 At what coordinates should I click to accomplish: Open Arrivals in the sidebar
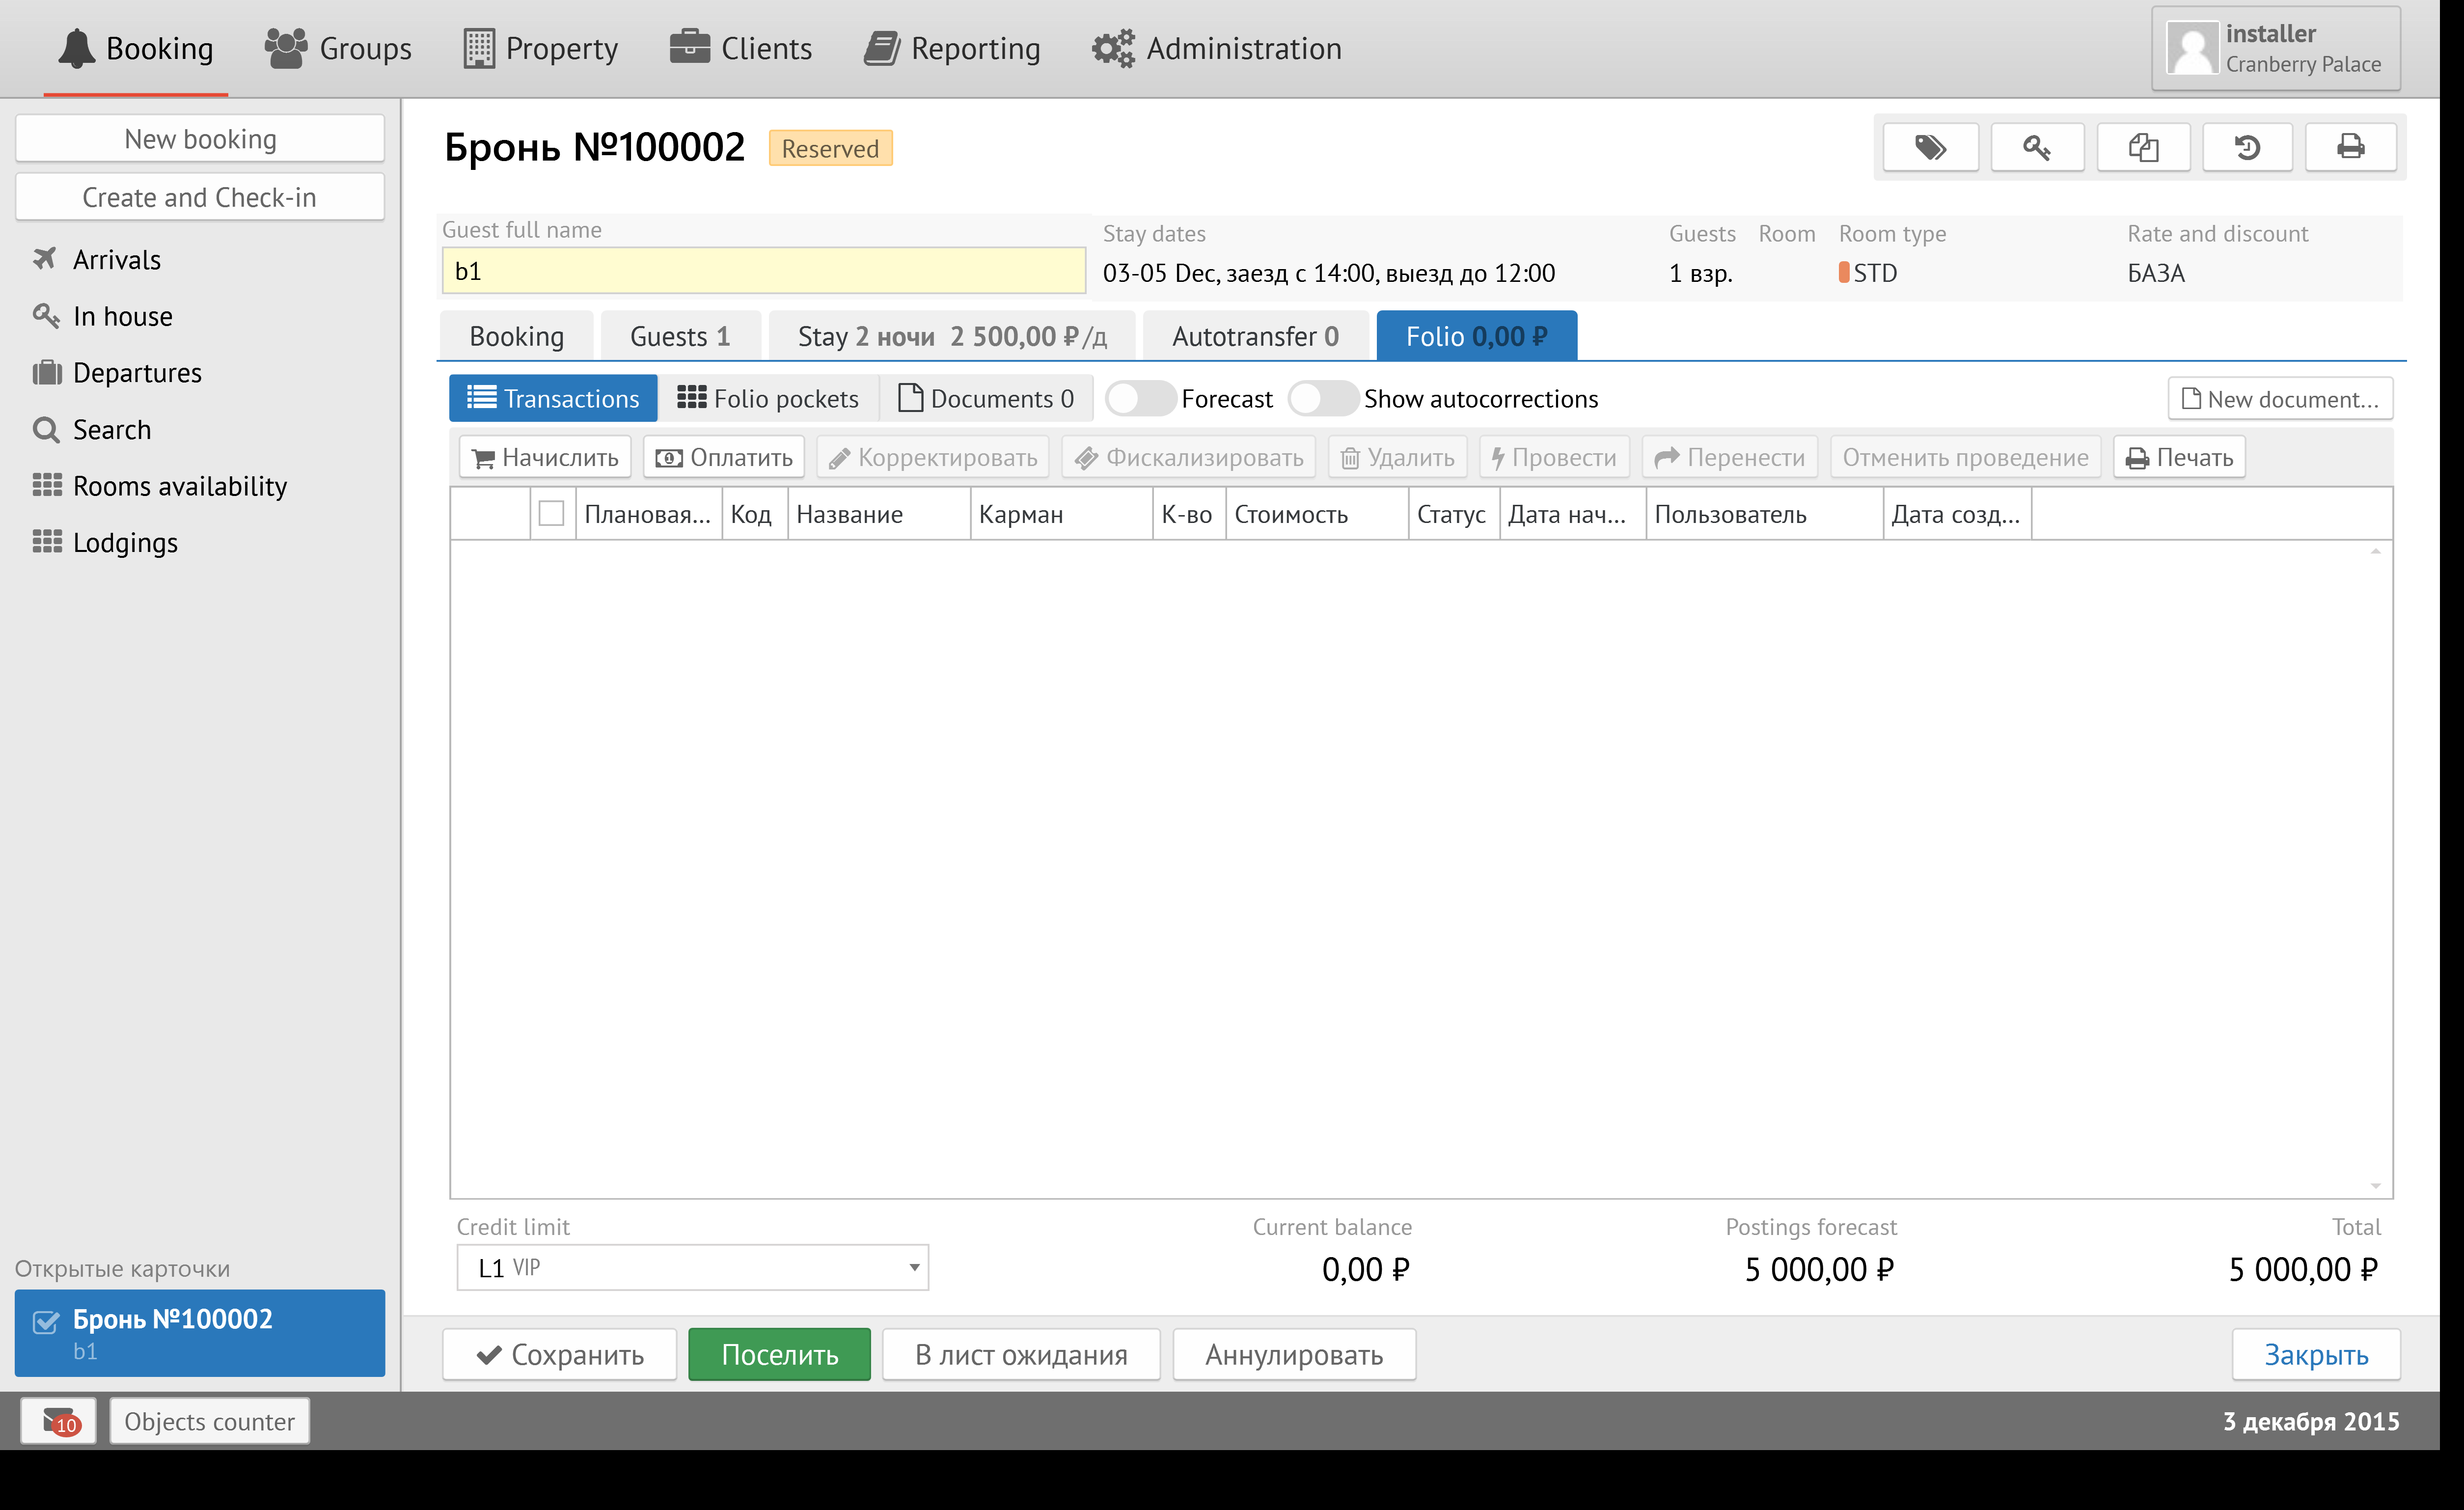(x=116, y=260)
